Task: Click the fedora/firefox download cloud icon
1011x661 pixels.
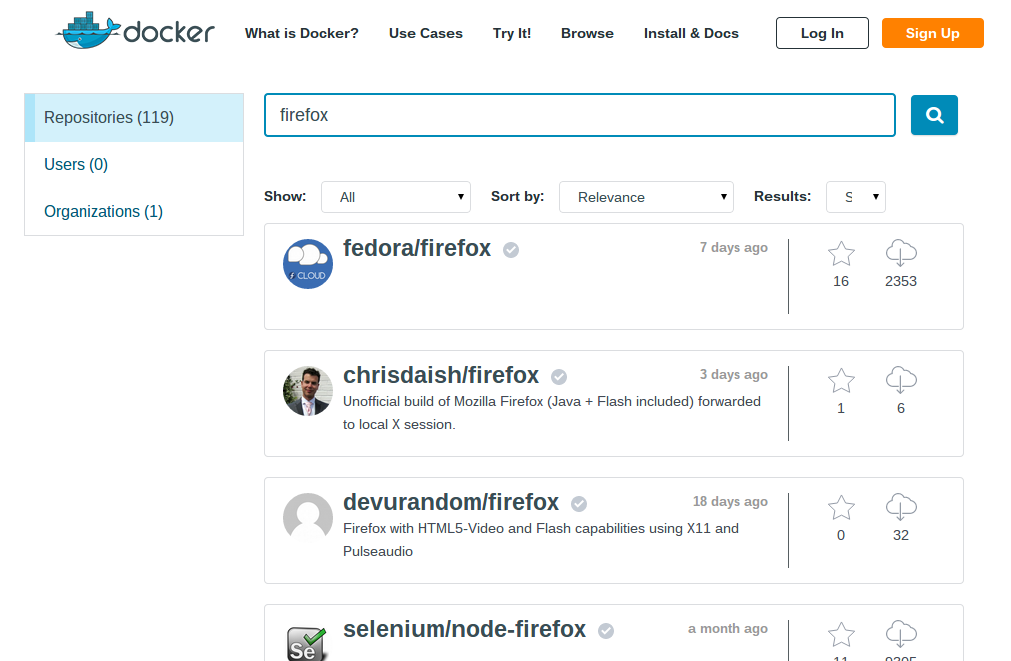Action: tap(901, 253)
